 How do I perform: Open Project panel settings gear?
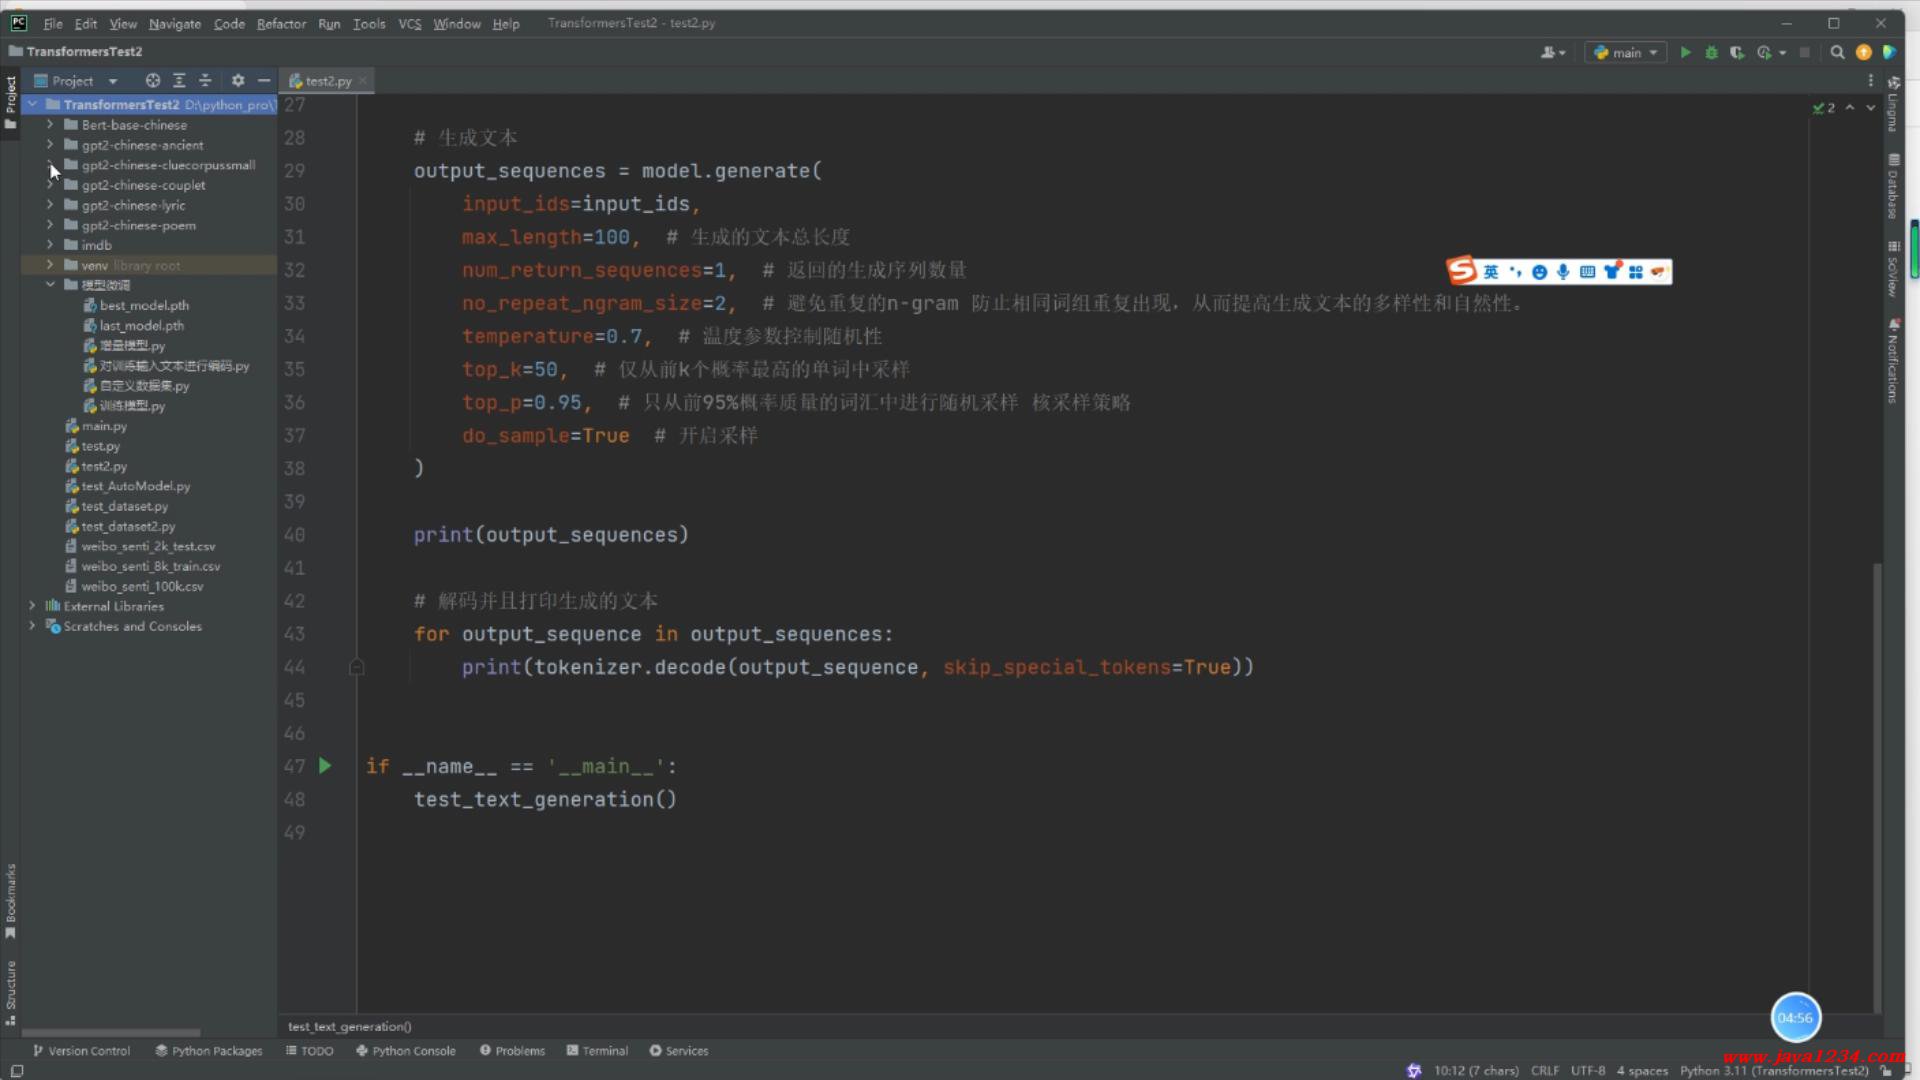[238, 80]
